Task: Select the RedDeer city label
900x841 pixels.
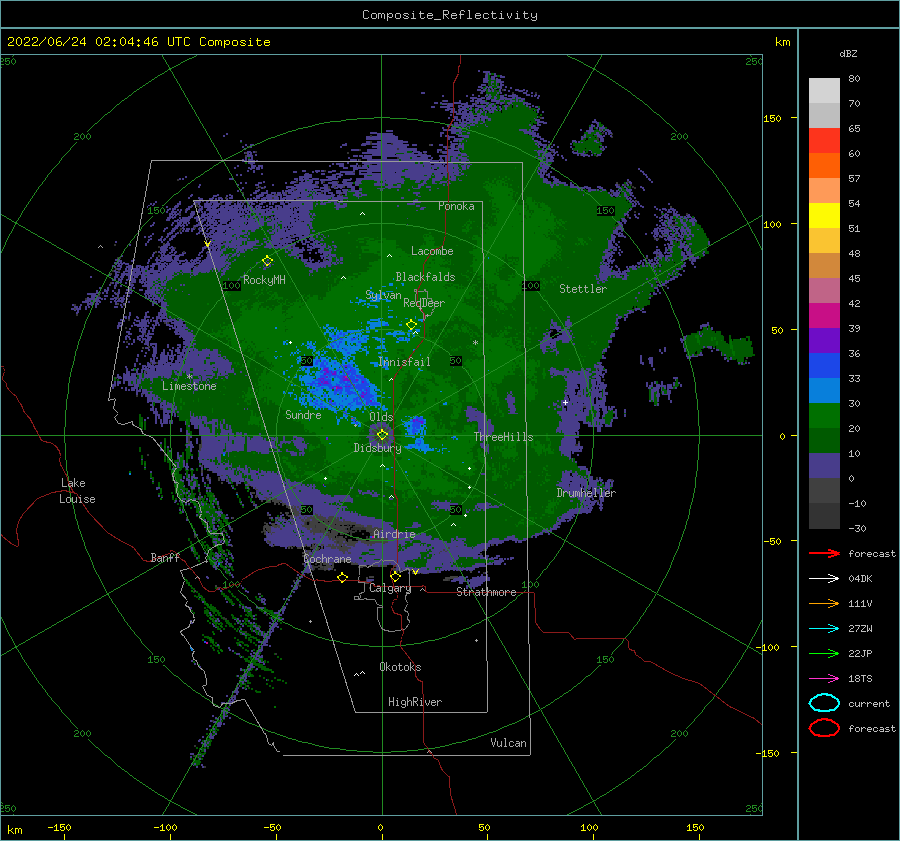Action: pyautogui.click(x=424, y=303)
